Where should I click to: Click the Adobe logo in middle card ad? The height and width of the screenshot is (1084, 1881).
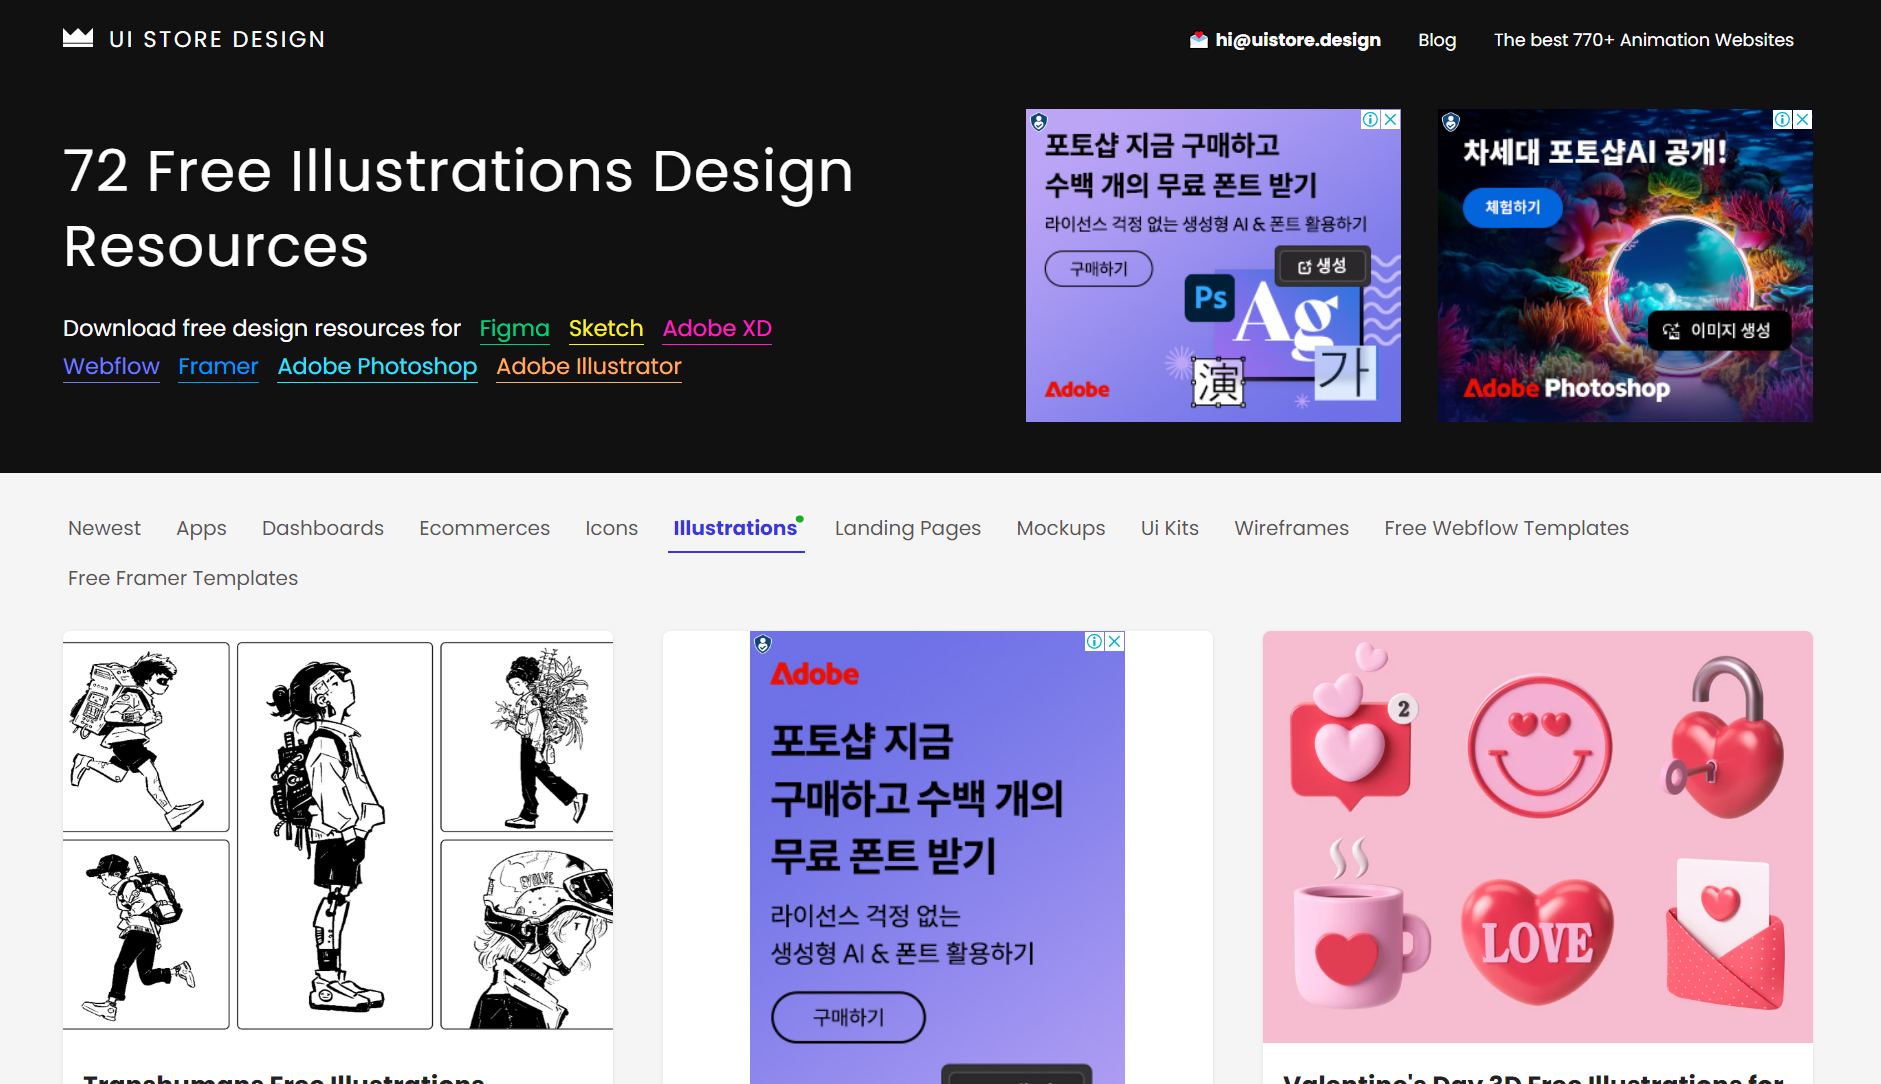tap(814, 674)
